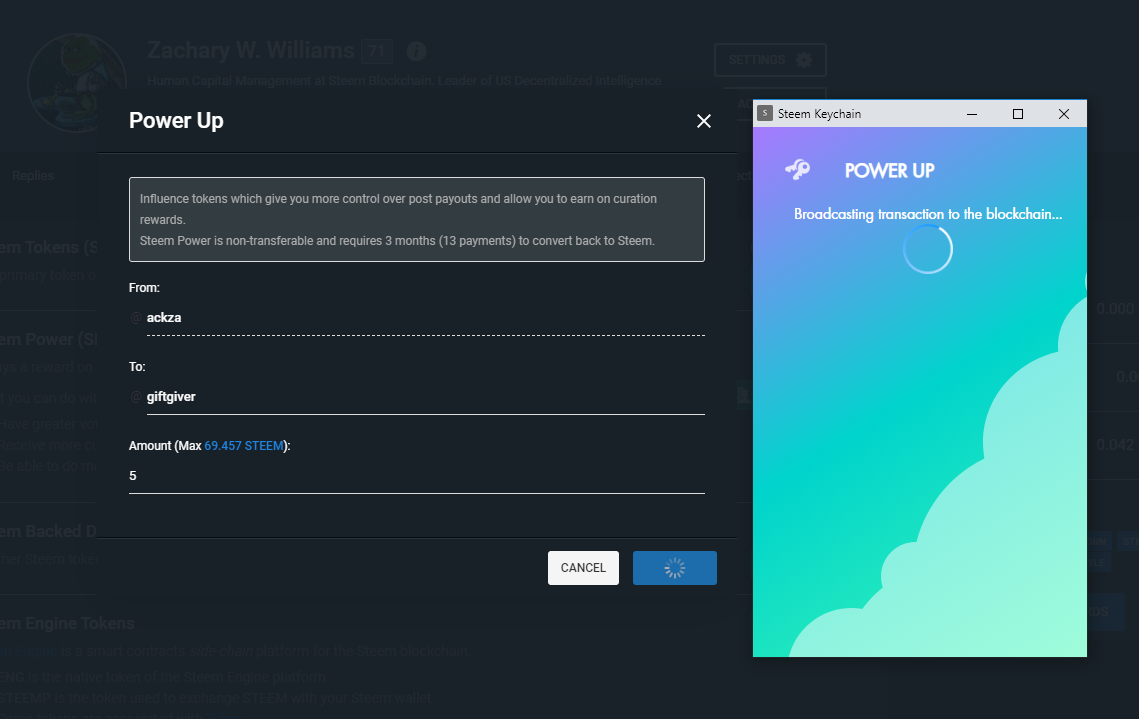Maximize the Steem Keychain window
The image size is (1139, 719).
tap(1018, 114)
